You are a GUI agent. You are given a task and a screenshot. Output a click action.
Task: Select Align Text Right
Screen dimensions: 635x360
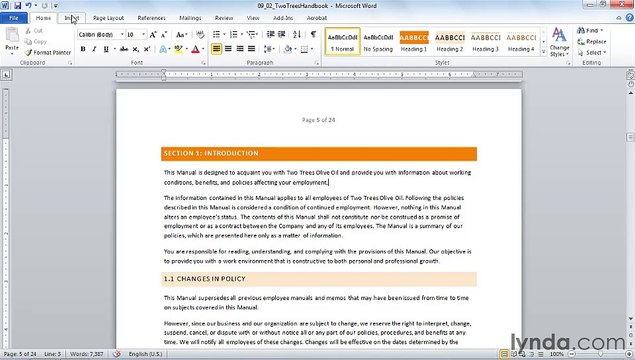pyautogui.click(x=240, y=49)
